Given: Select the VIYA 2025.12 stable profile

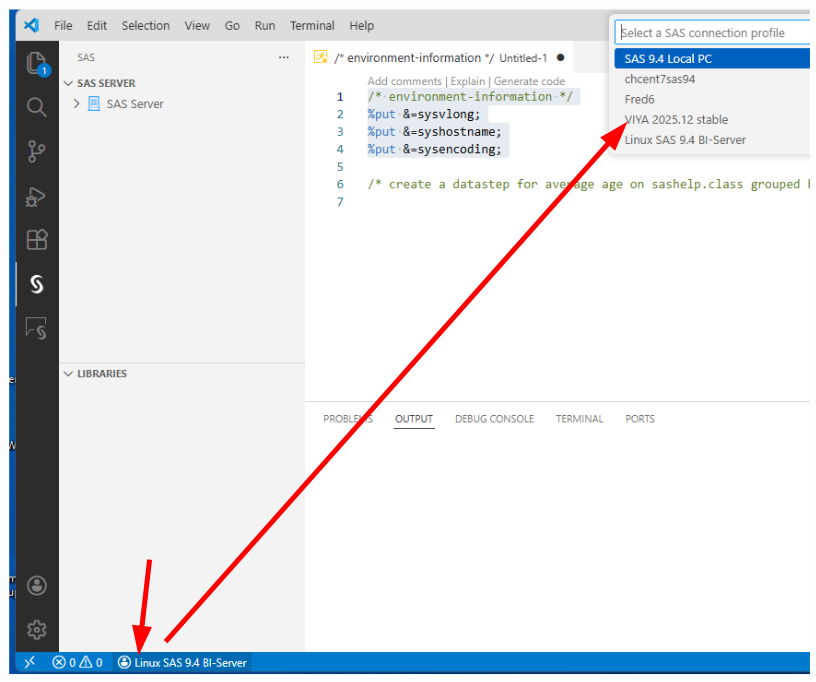Looking at the screenshot, I should (712, 120).
